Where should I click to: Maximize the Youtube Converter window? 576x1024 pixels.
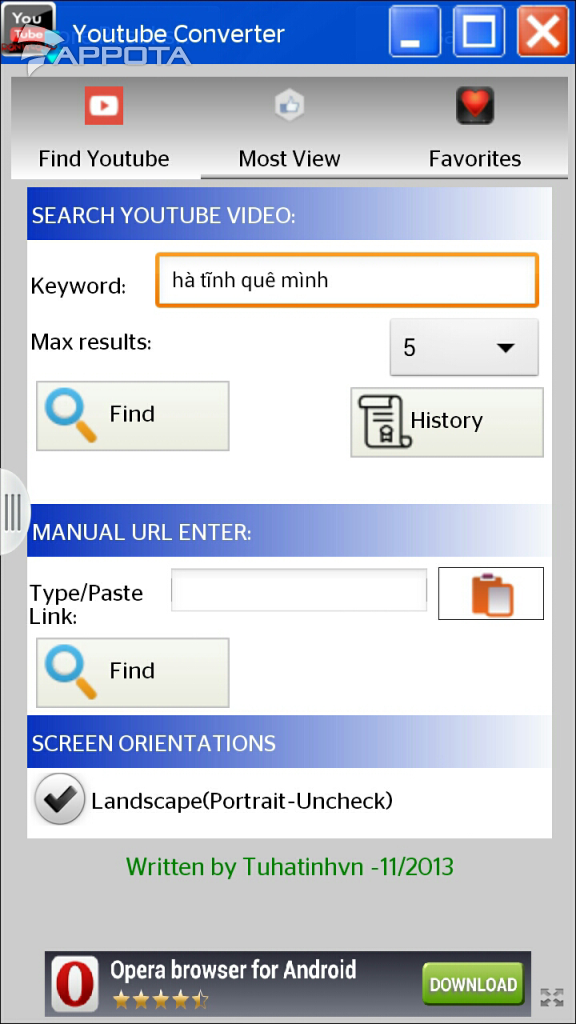coord(479,31)
